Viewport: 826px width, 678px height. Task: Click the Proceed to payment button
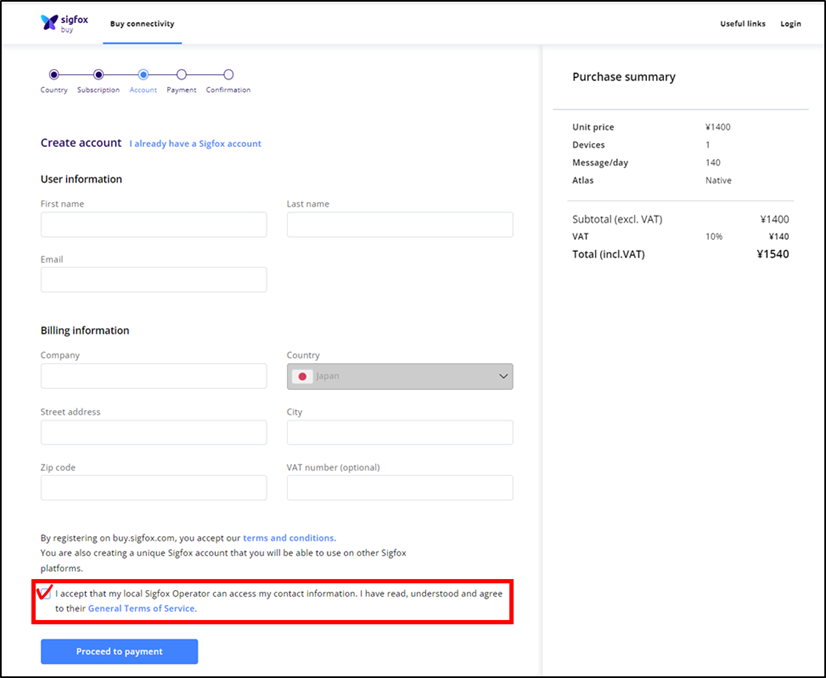(x=120, y=652)
